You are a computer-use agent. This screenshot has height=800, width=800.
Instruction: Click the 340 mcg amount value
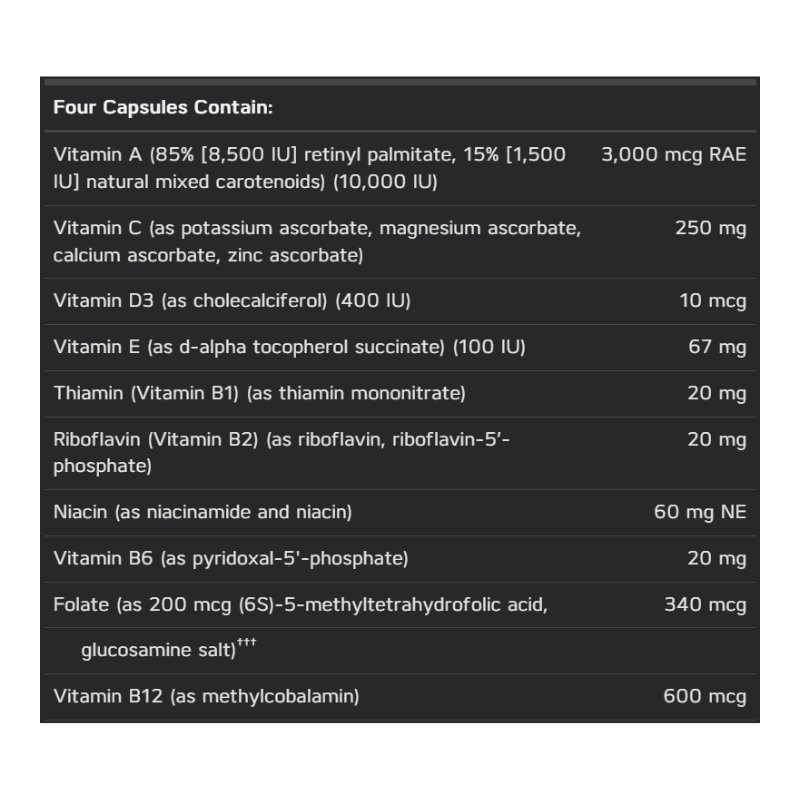tap(705, 604)
